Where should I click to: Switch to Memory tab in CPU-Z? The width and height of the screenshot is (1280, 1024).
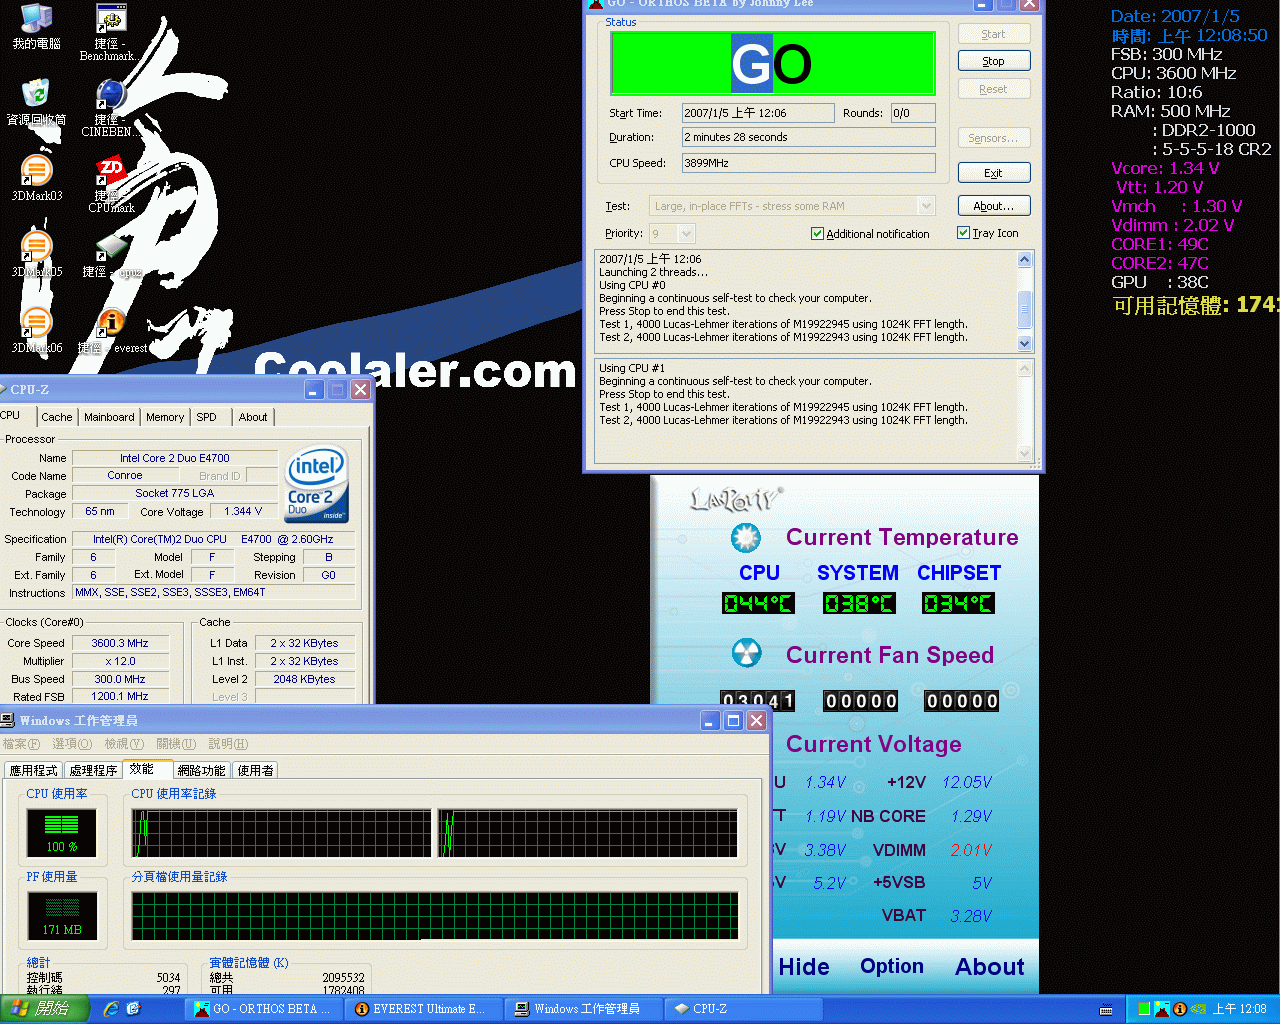coord(165,417)
